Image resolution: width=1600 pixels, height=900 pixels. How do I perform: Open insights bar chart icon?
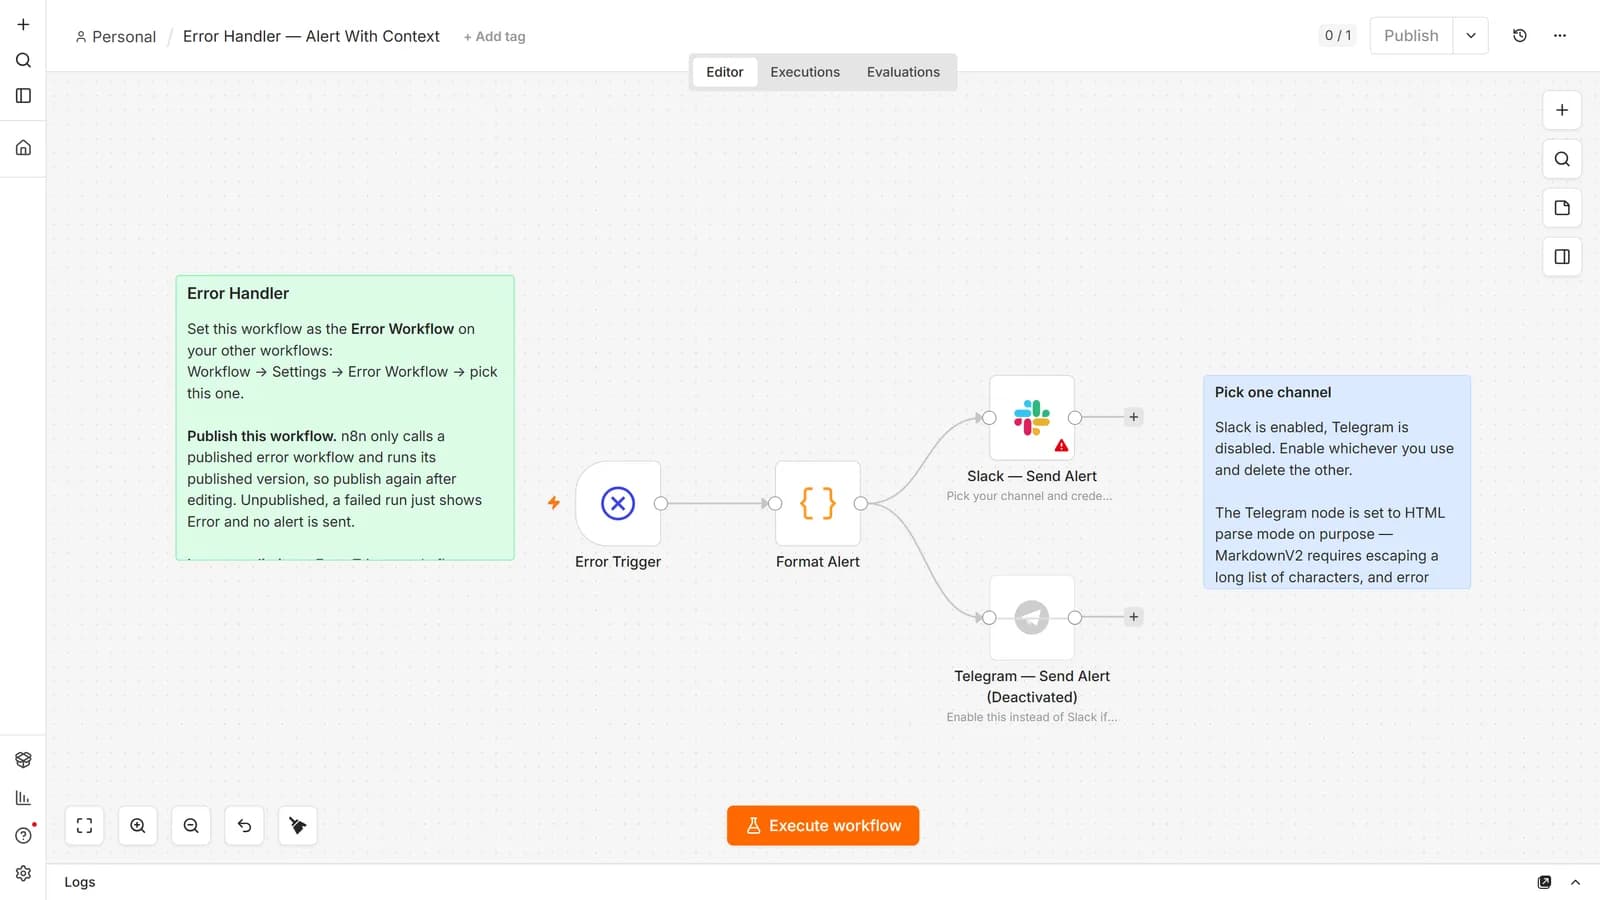pyautogui.click(x=23, y=798)
